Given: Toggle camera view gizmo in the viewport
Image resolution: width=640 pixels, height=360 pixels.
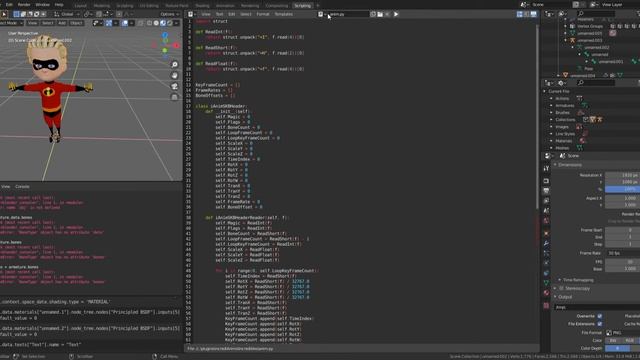Looking at the screenshot, I should (175, 86).
